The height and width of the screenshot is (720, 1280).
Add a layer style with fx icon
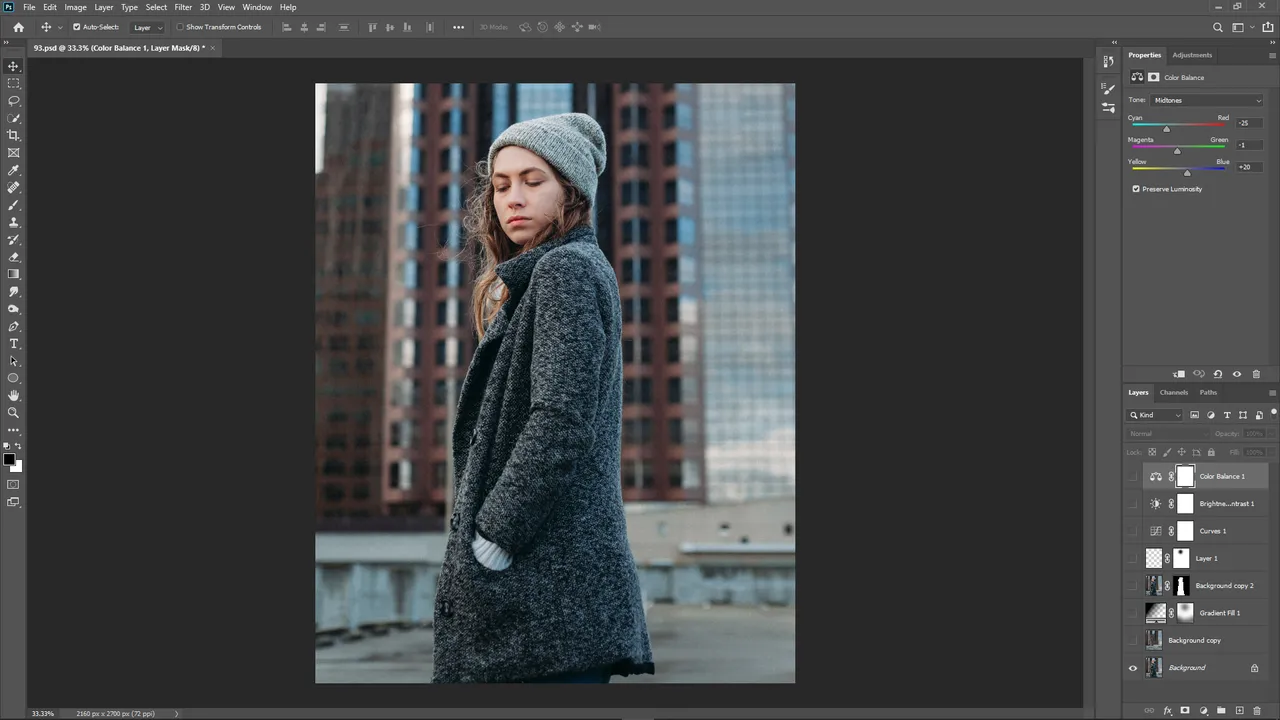1167,711
